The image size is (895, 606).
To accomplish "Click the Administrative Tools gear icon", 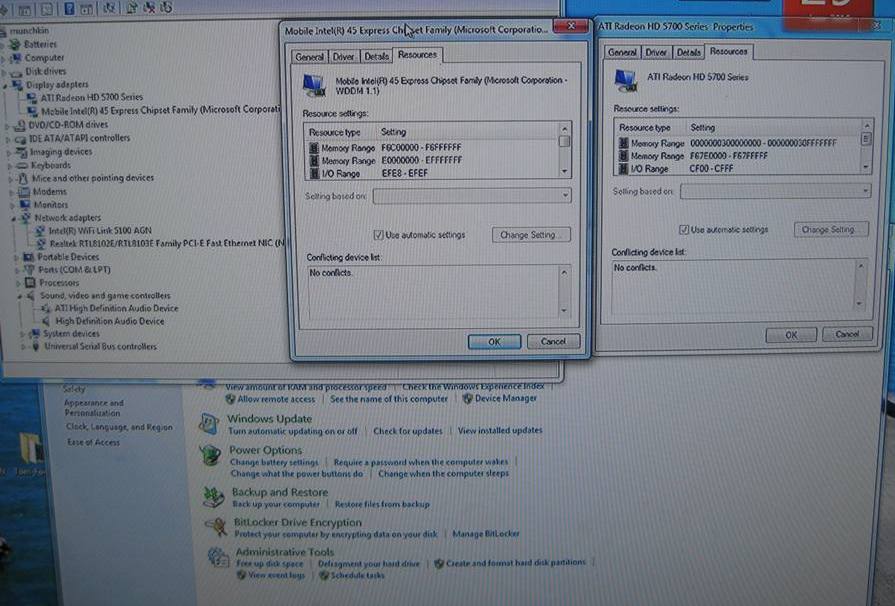I will click(x=218, y=557).
